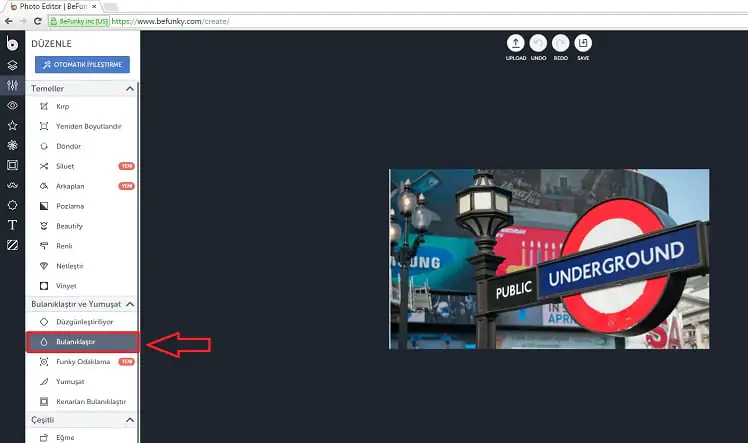This screenshot has width=748, height=443.
Task: Select the Arkaplan tool
Action: [x=82, y=186]
